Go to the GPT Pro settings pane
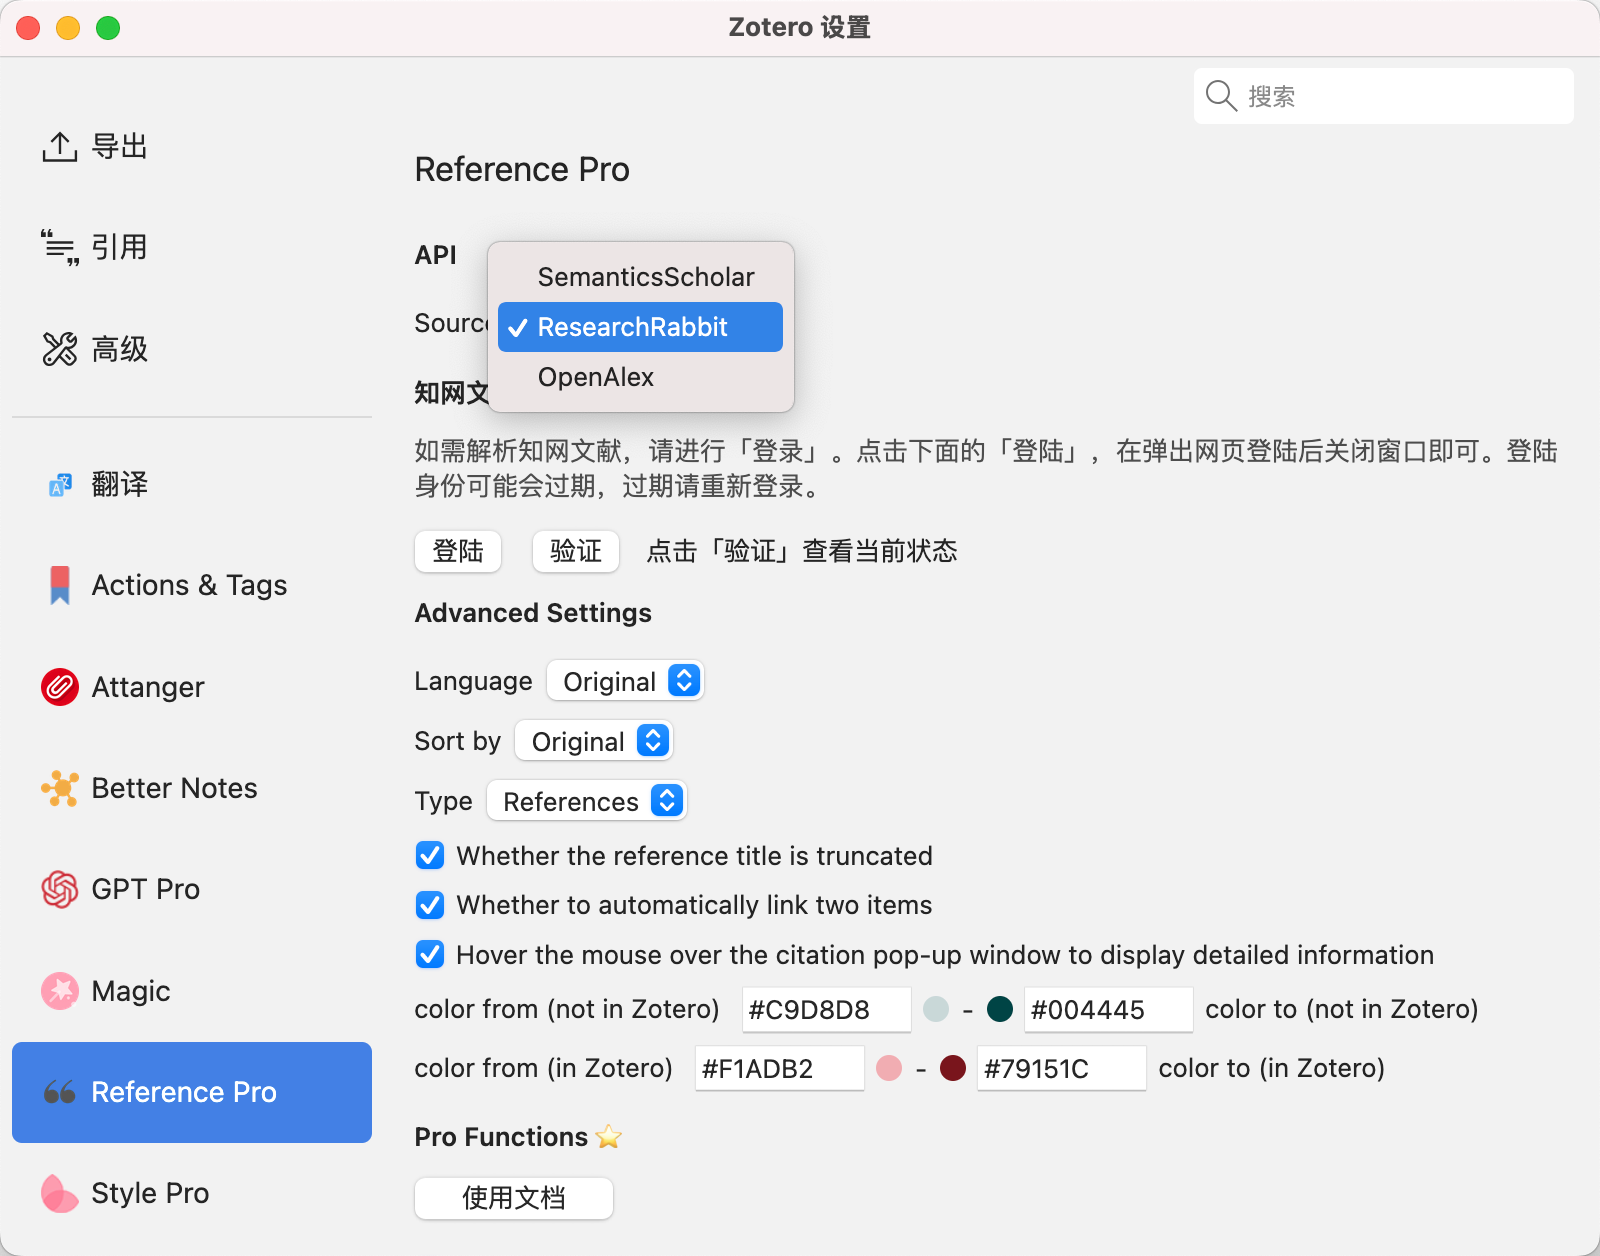 [x=192, y=889]
